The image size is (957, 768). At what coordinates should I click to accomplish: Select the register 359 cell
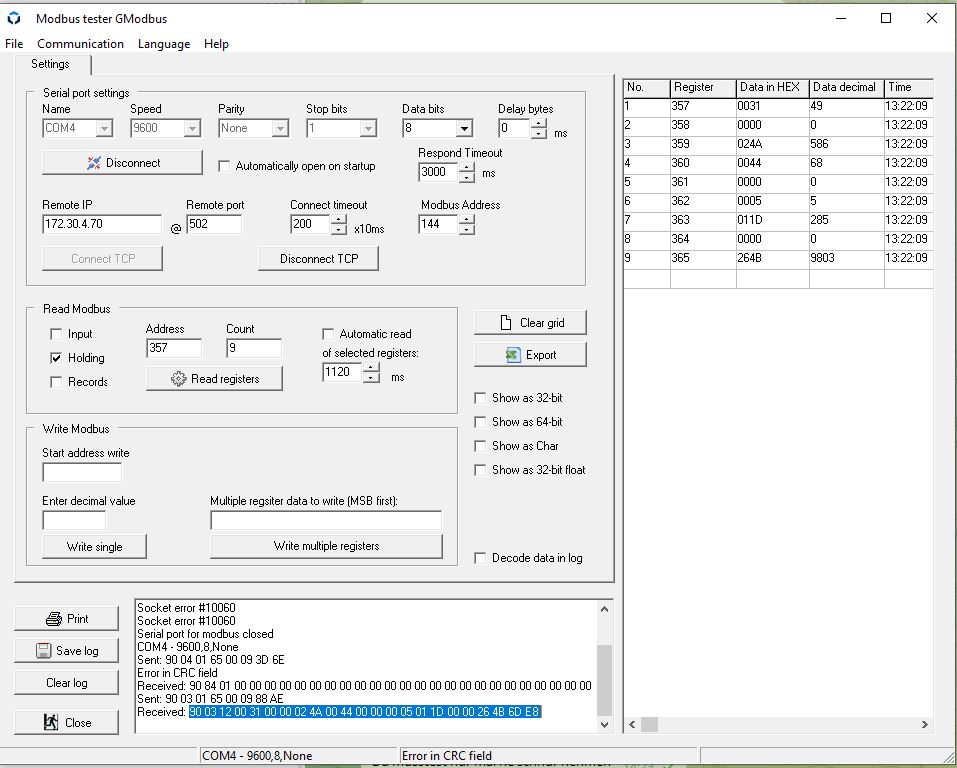703,144
